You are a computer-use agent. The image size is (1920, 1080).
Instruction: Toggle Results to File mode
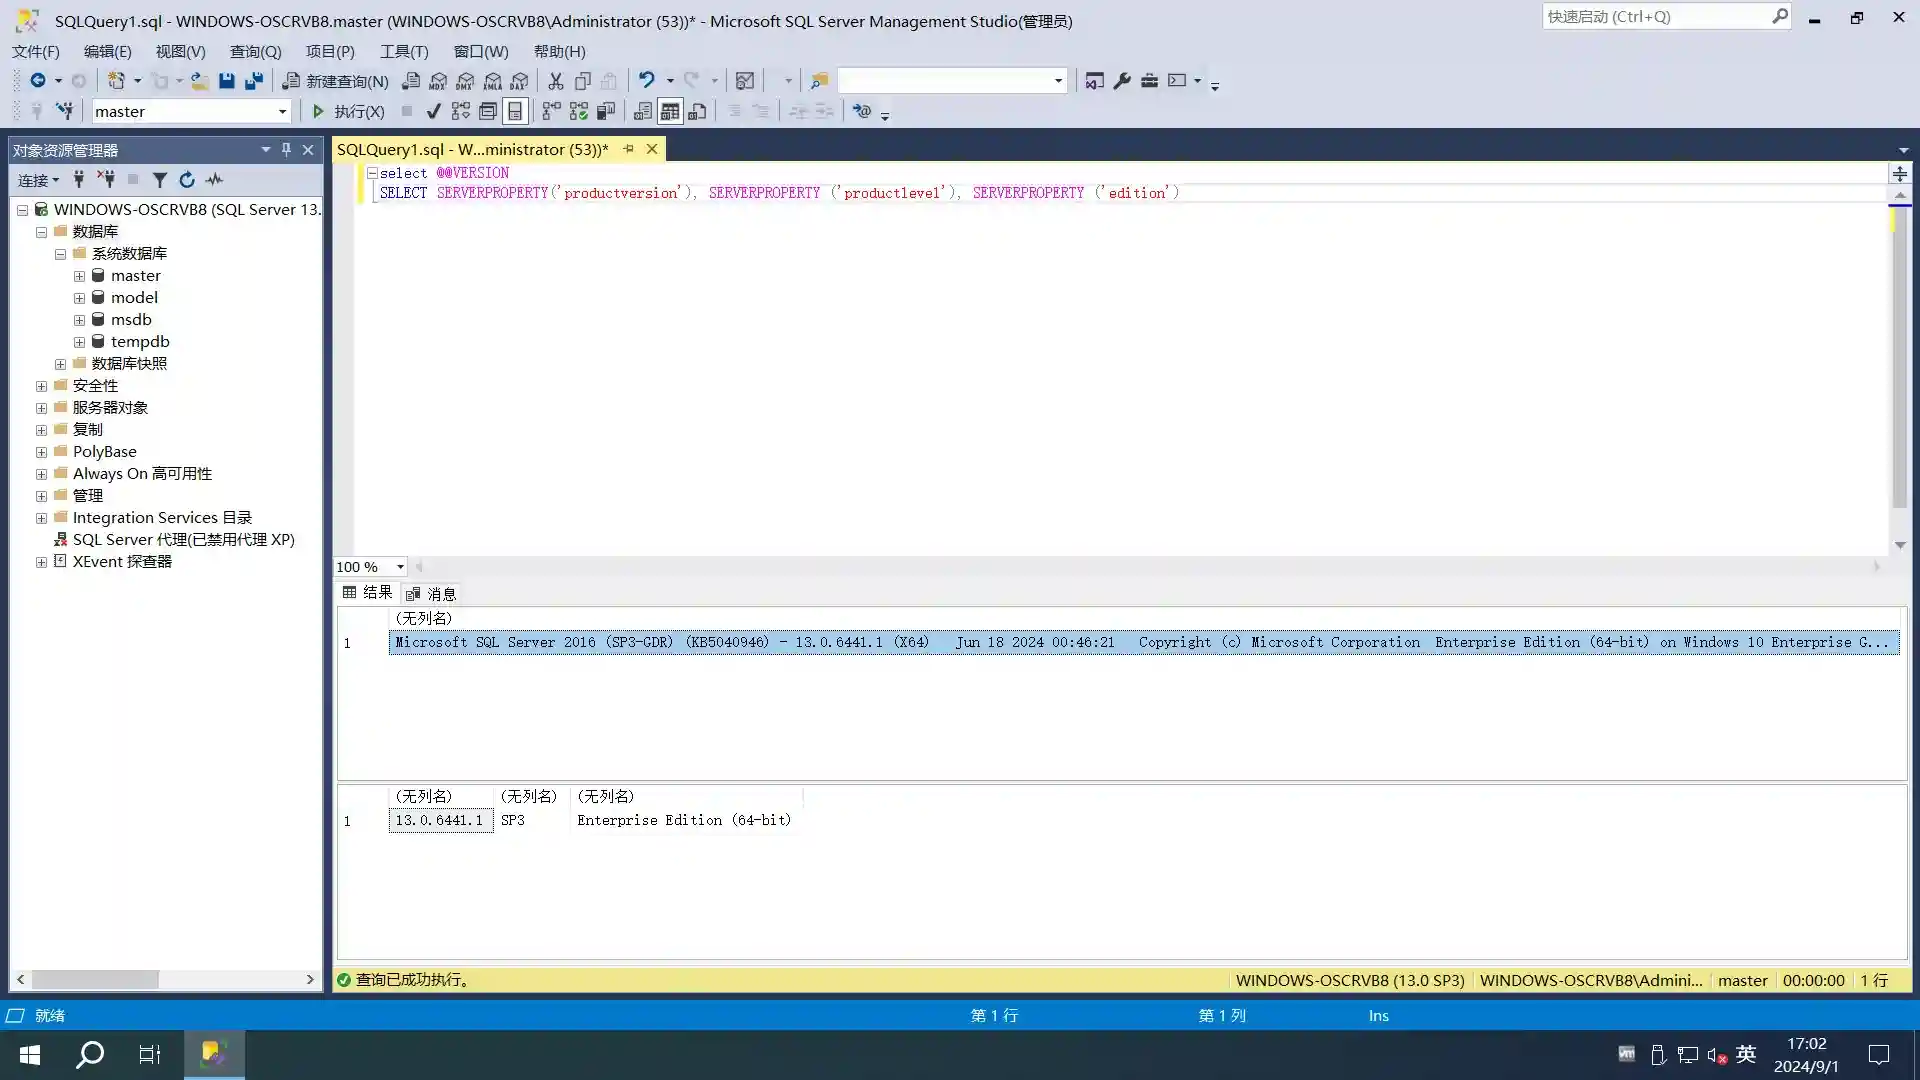coord(697,112)
